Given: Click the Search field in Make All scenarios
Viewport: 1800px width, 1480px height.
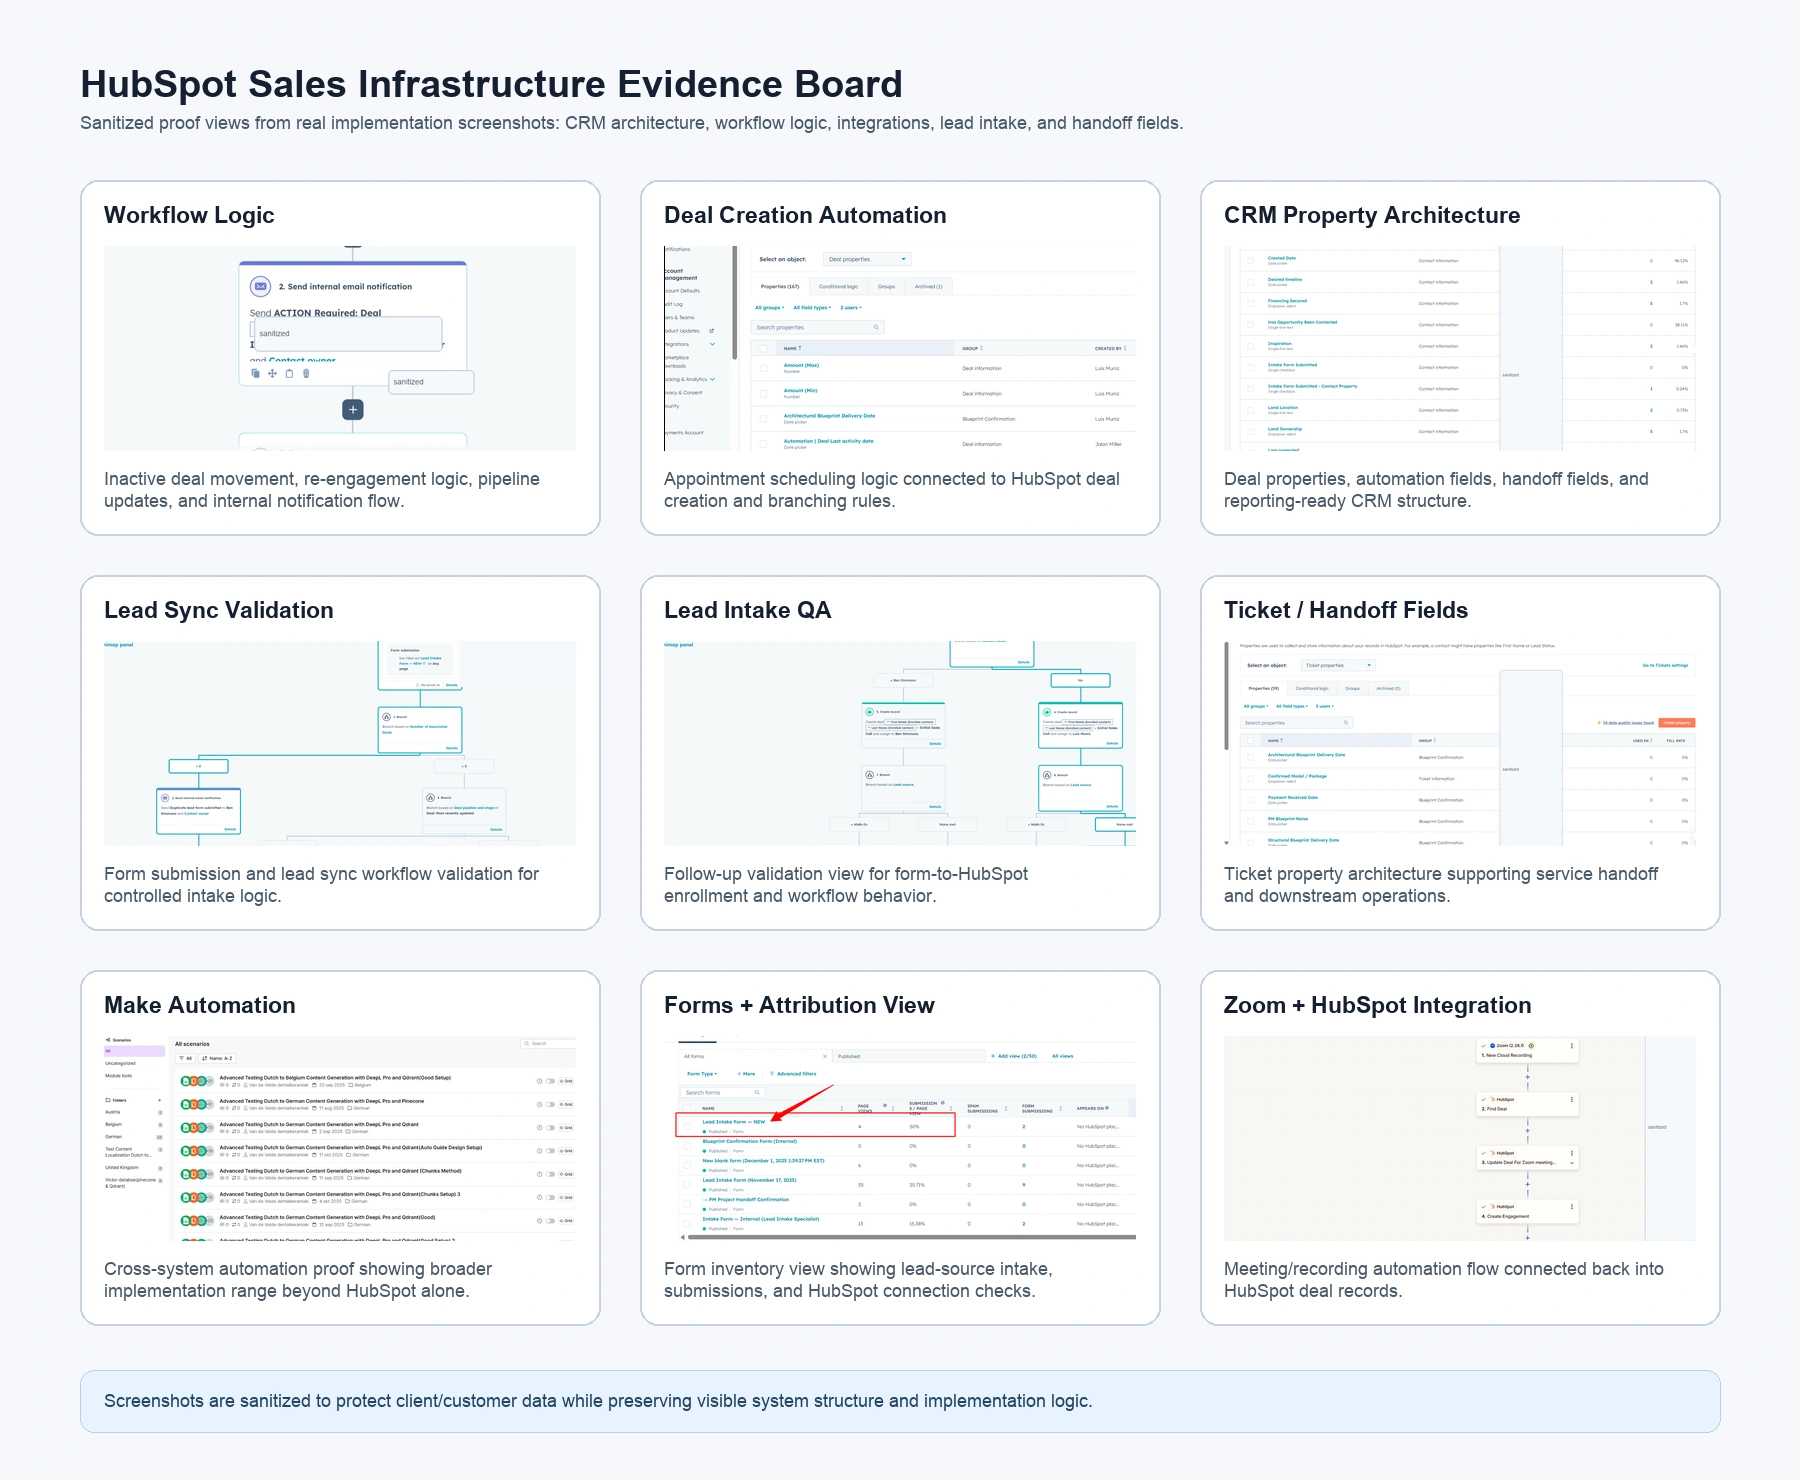Looking at the screenshot, I should (548, 1043).
